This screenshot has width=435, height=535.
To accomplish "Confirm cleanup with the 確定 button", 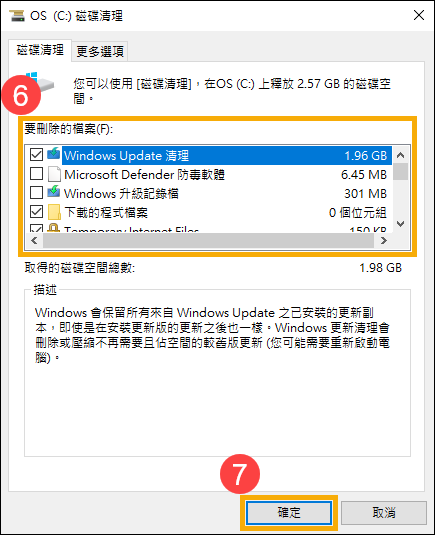I will pos(289,512).
